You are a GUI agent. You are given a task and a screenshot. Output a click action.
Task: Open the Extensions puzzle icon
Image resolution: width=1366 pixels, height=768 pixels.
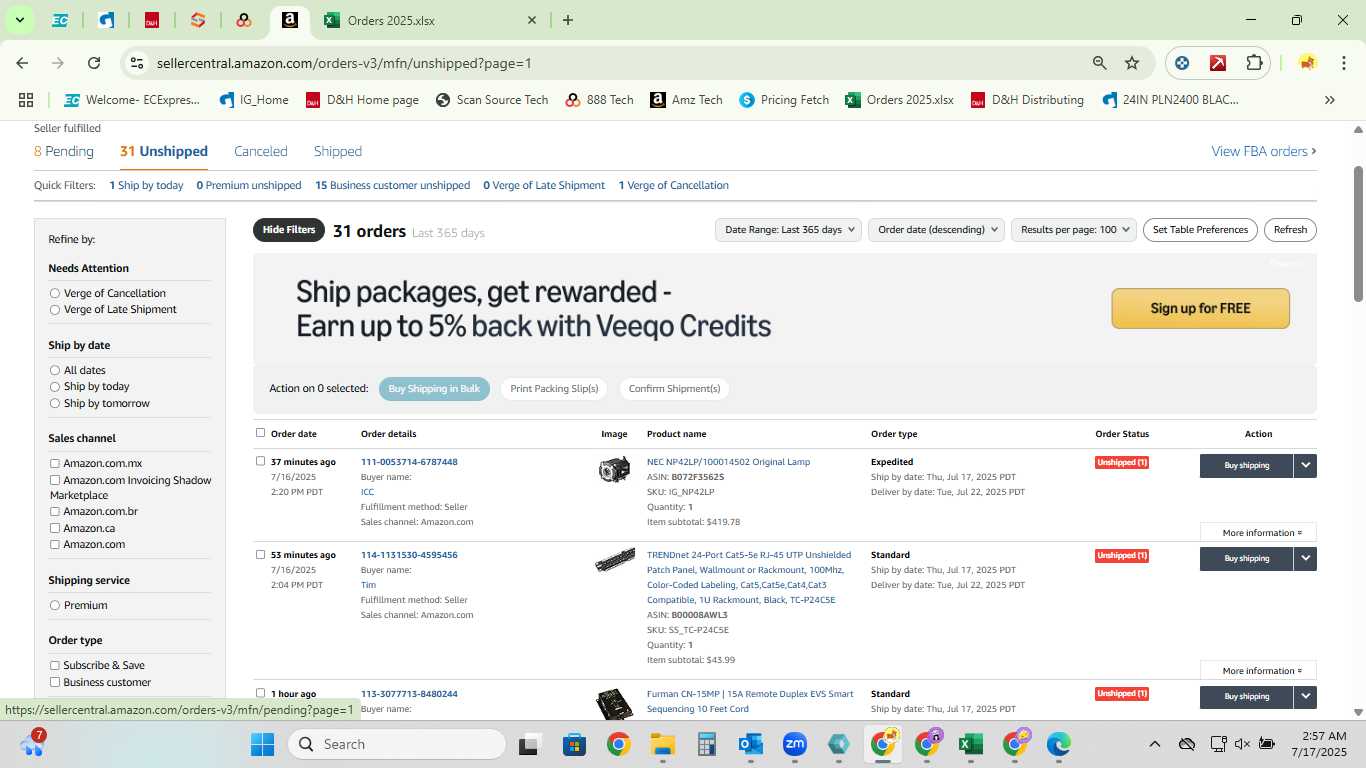pyautogui.click(x=1254, y=63)
